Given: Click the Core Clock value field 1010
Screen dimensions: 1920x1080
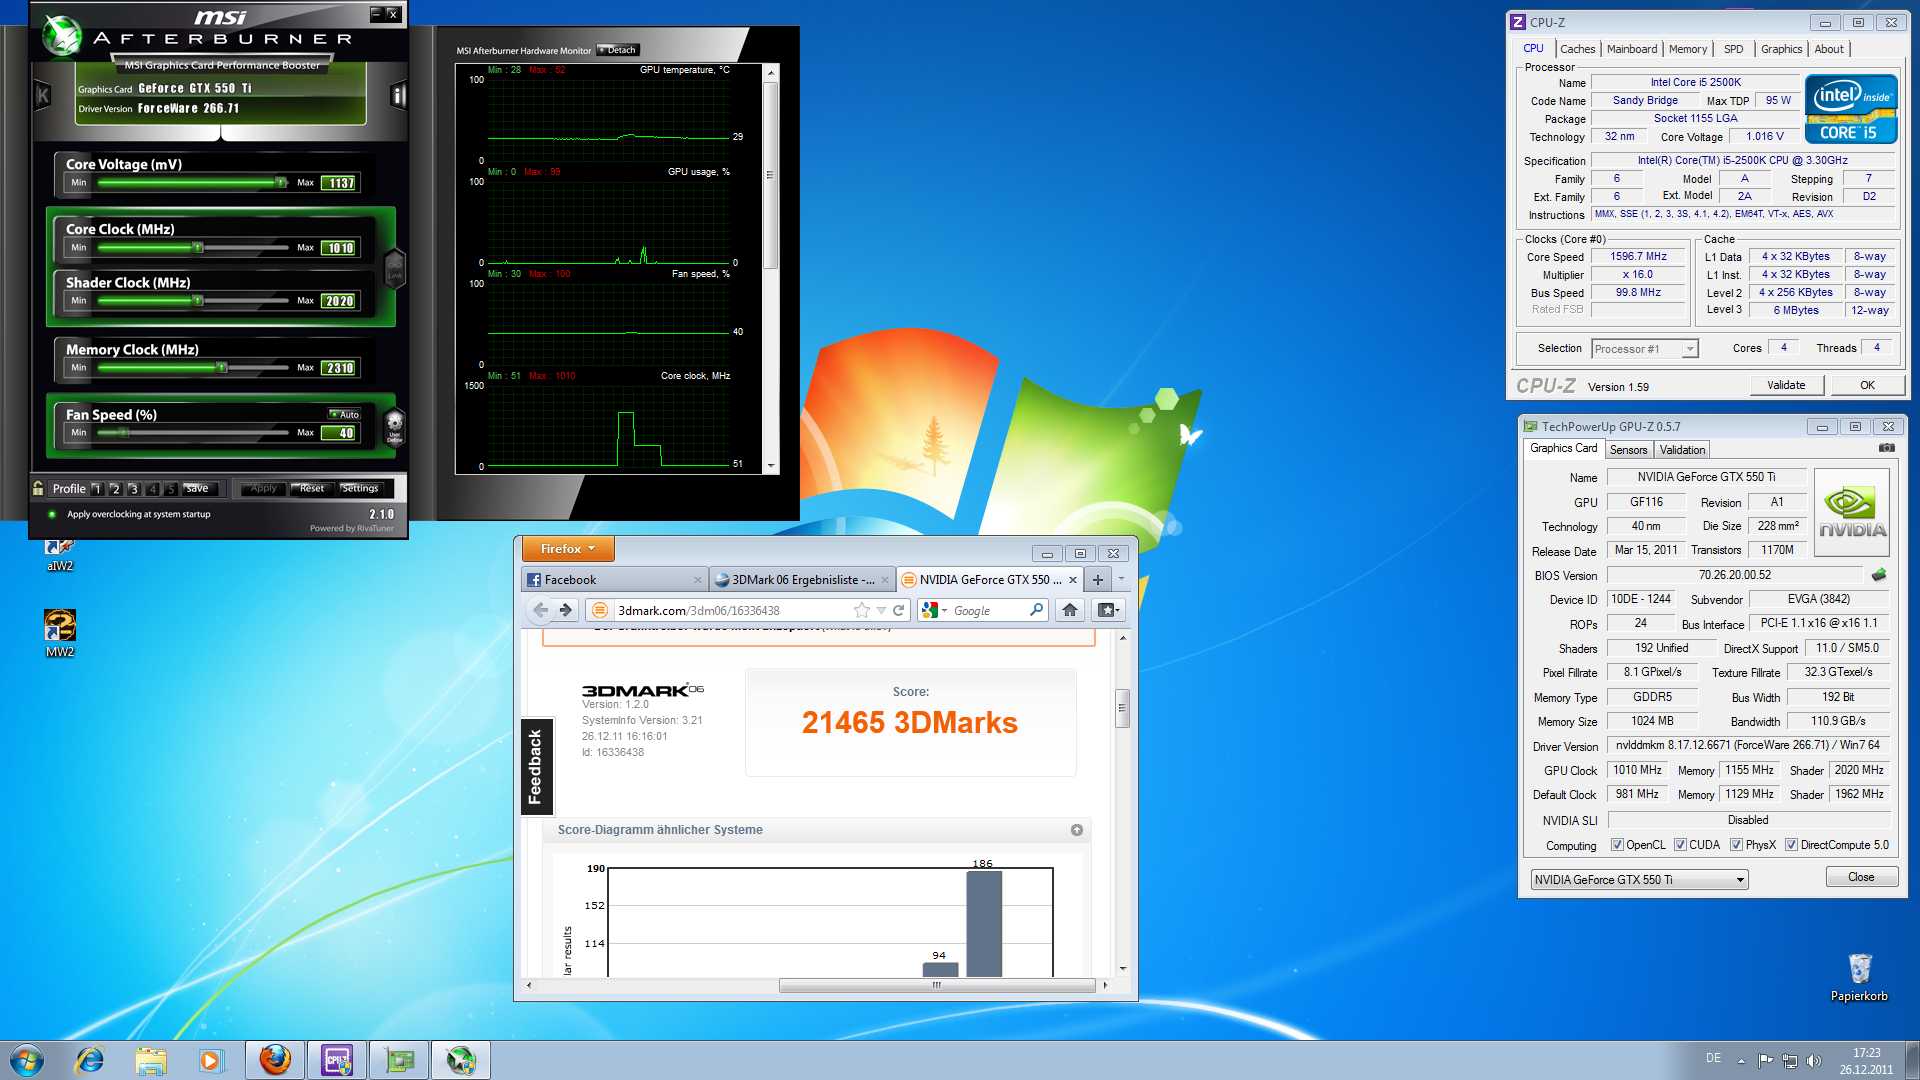Looking at the screenshot, I should [339, 248].
